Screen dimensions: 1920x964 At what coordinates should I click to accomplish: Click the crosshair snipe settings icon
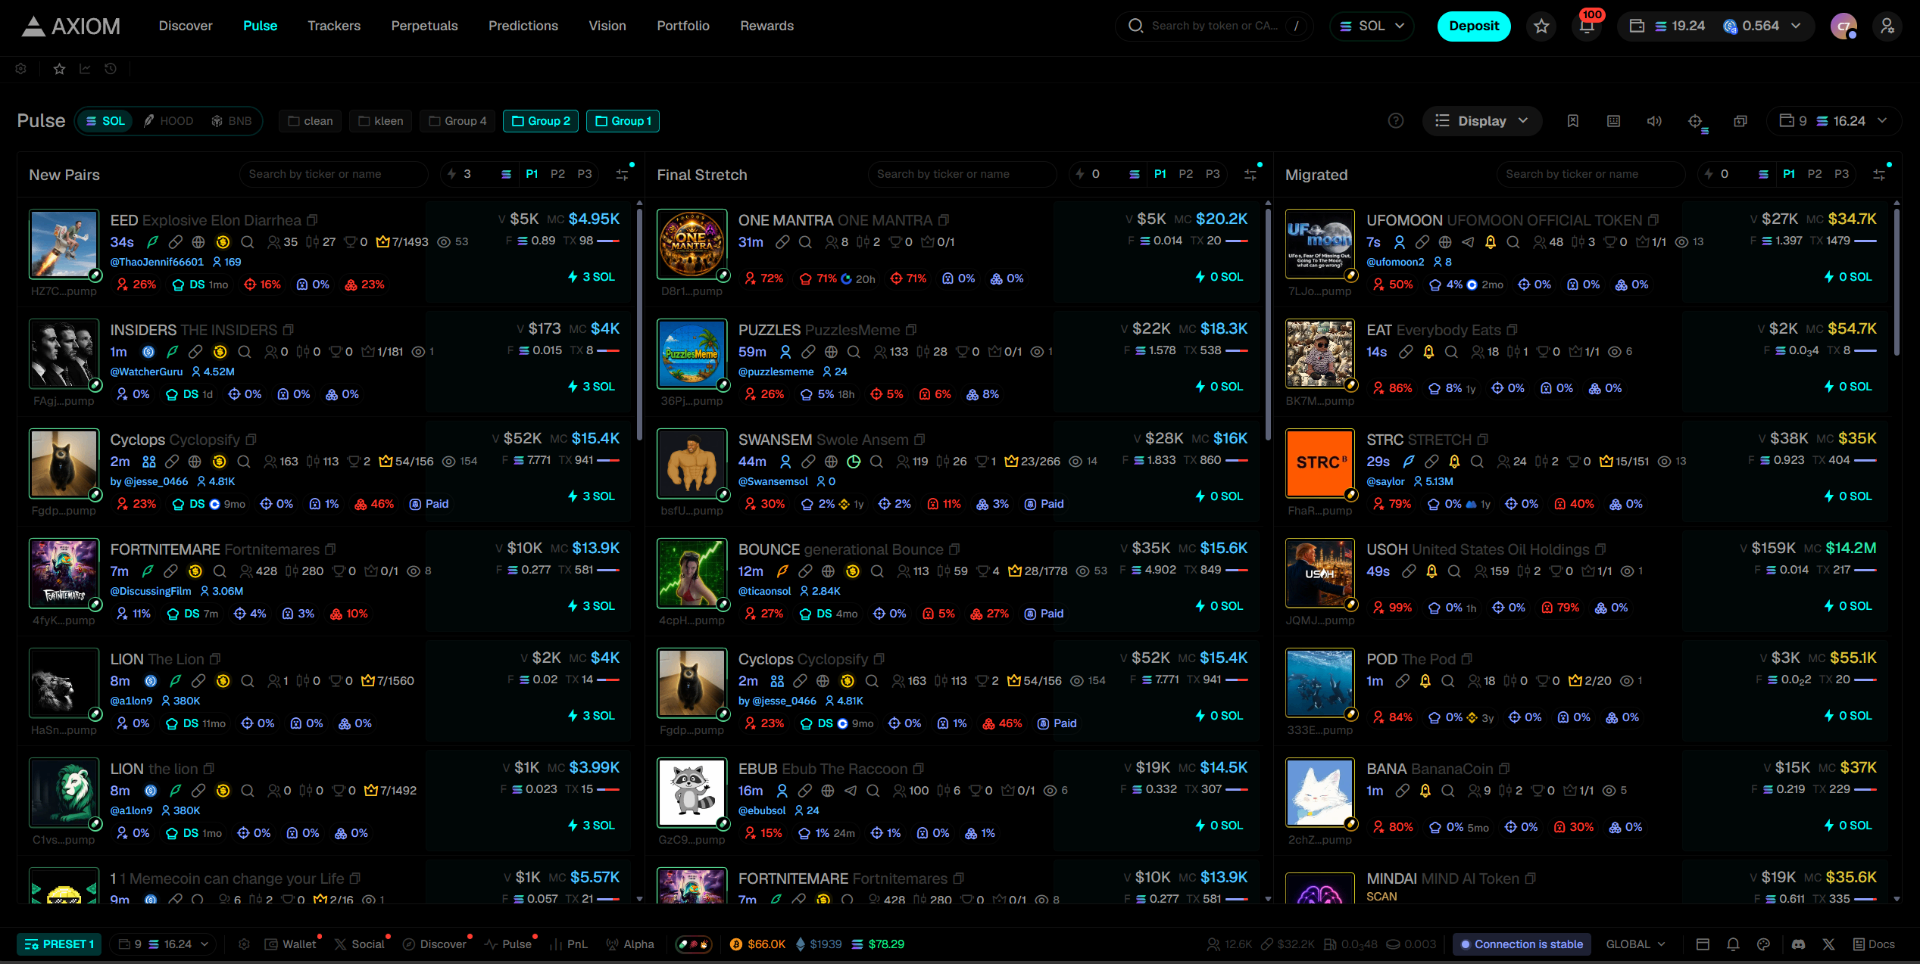tap(1696, 122)
